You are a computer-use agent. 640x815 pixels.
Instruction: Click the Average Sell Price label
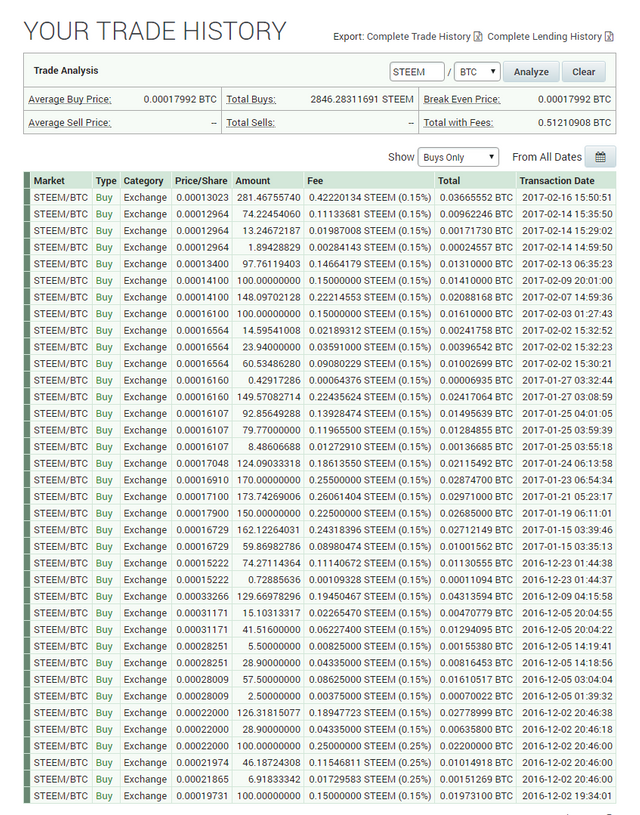(70, 123)
